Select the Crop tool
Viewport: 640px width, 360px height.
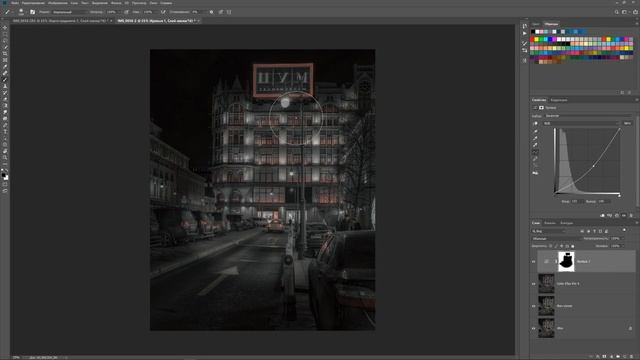click(5, 53)
